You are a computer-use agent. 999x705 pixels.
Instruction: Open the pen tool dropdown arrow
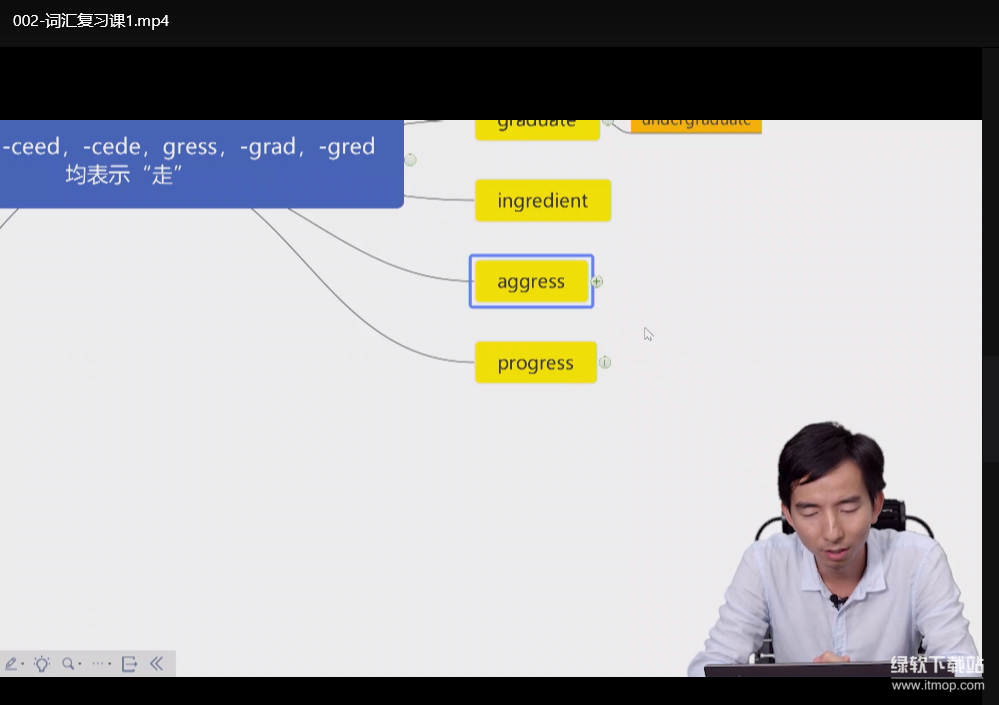tap(23, 665)
